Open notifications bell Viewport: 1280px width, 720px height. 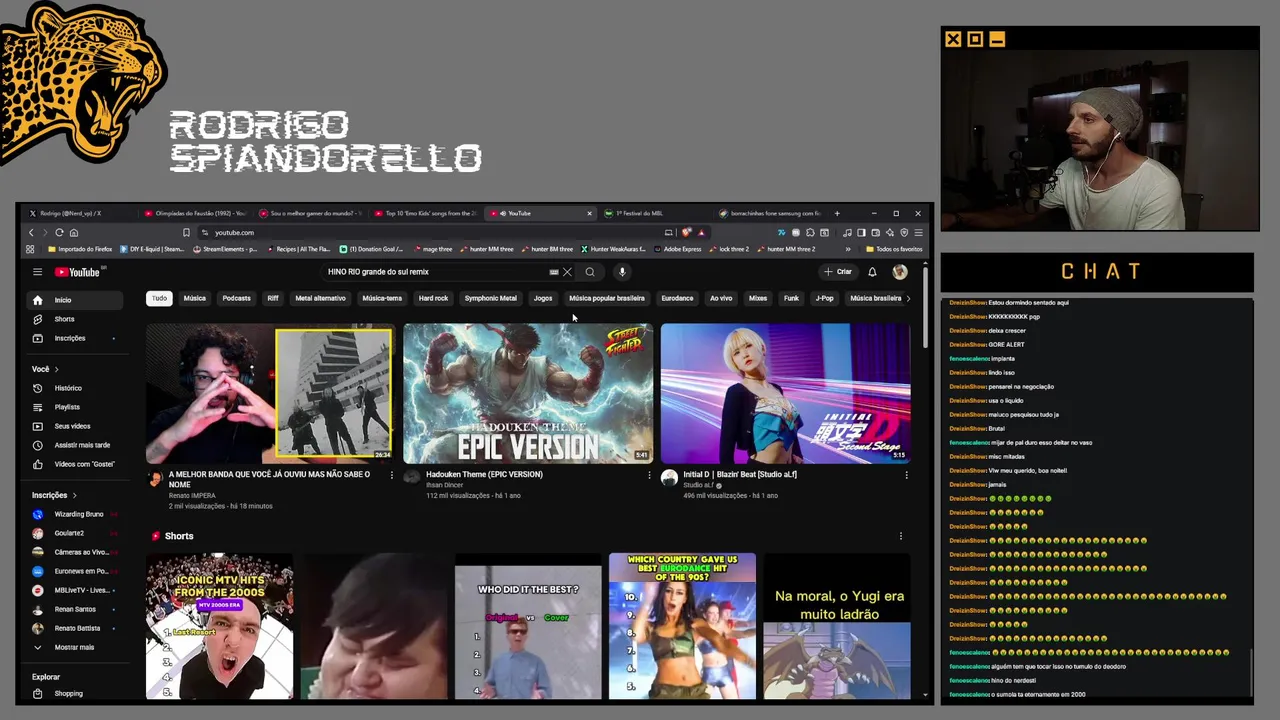pos(872,272)
